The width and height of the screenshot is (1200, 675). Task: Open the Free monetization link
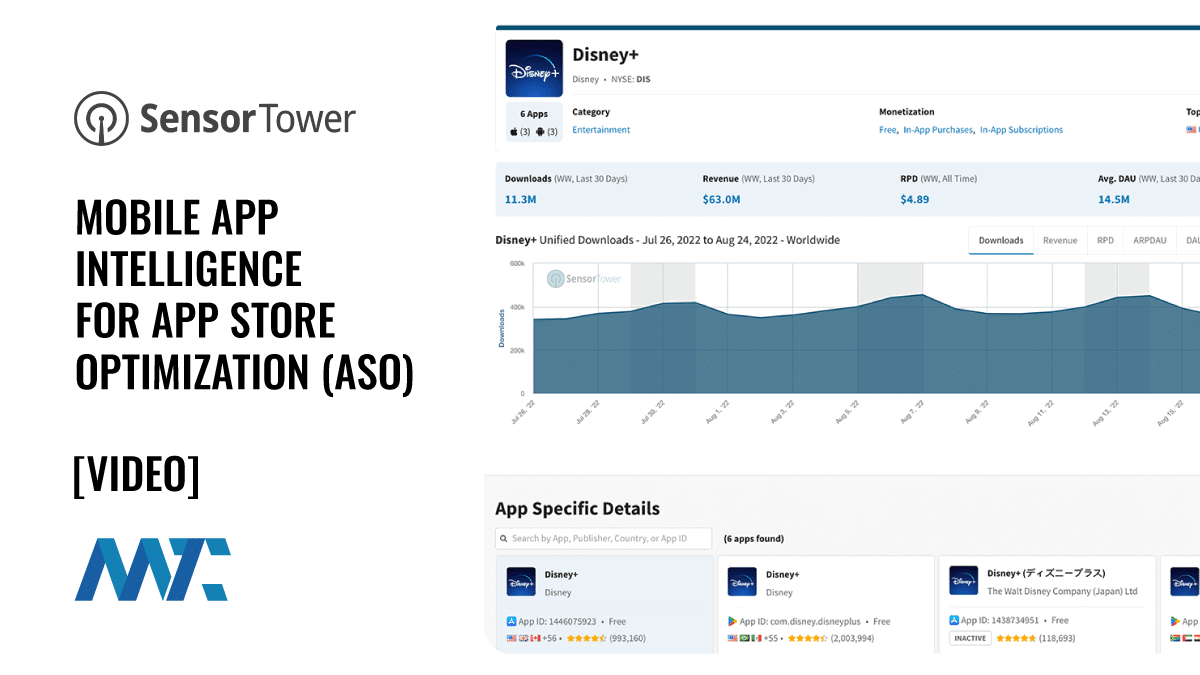(x=888, y=130)
